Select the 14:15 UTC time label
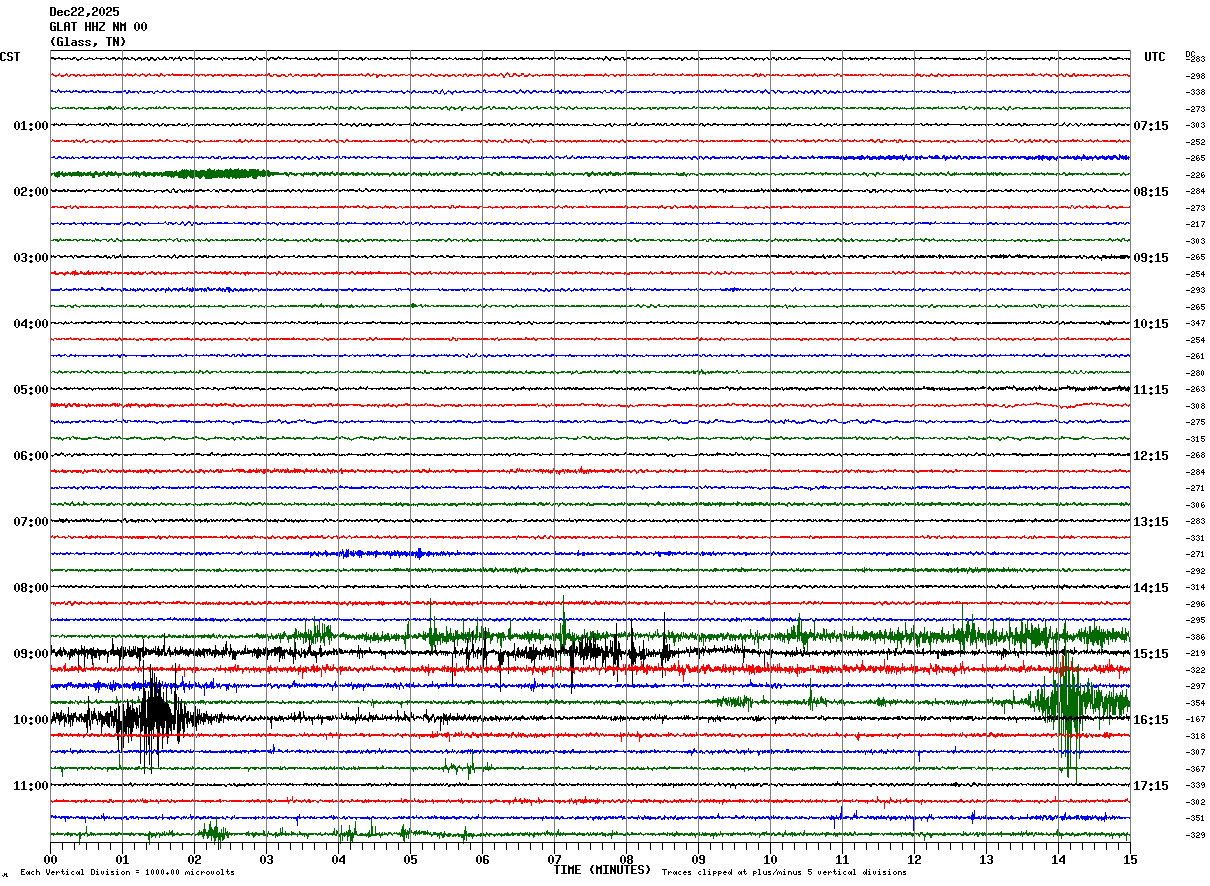 point(1151,588)
